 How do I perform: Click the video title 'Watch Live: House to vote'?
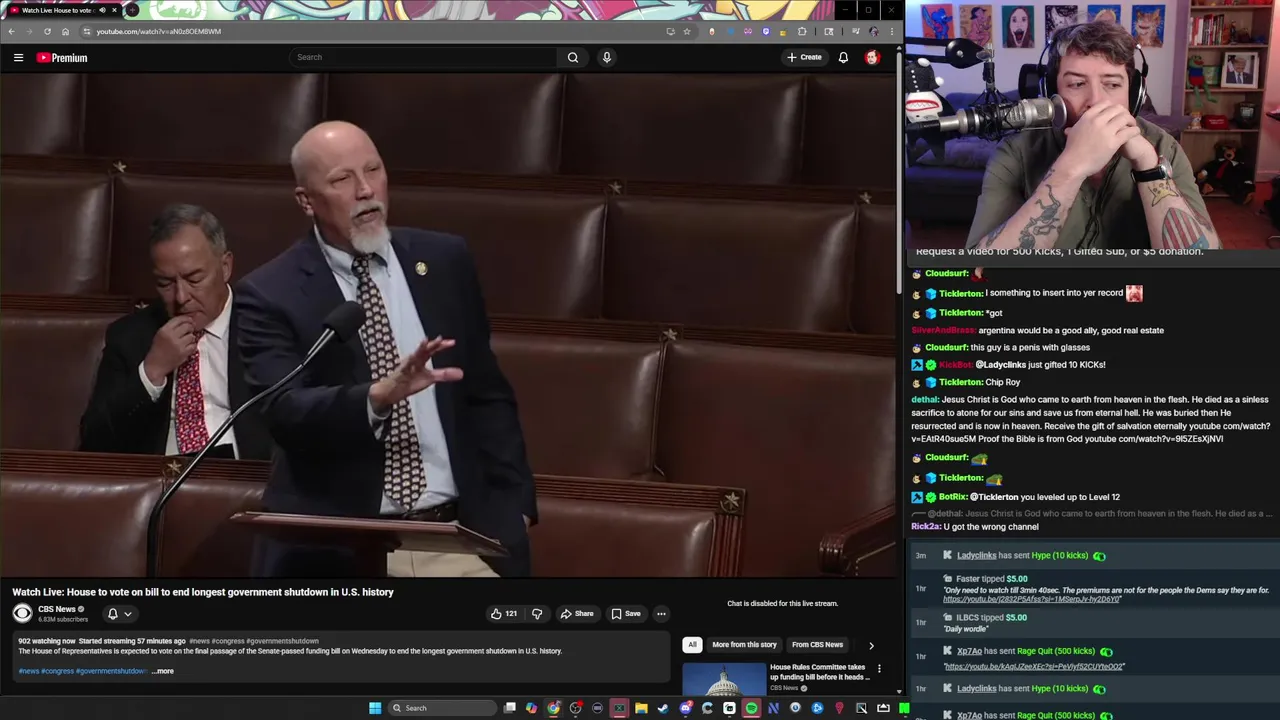click(203, 592)
